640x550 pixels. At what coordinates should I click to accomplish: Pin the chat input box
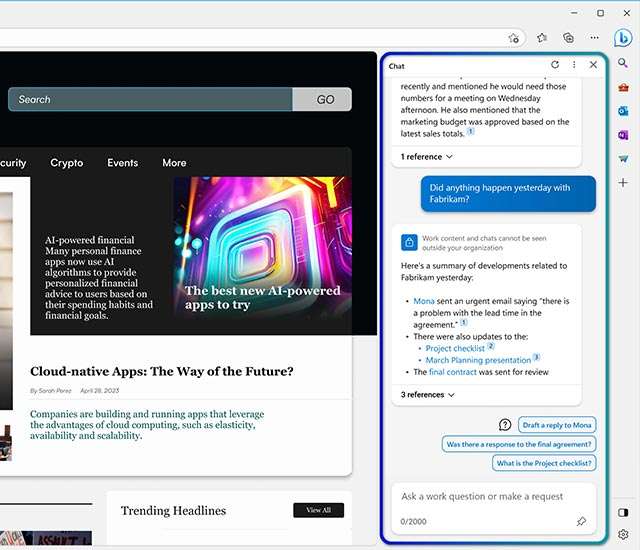click(581, 521)
